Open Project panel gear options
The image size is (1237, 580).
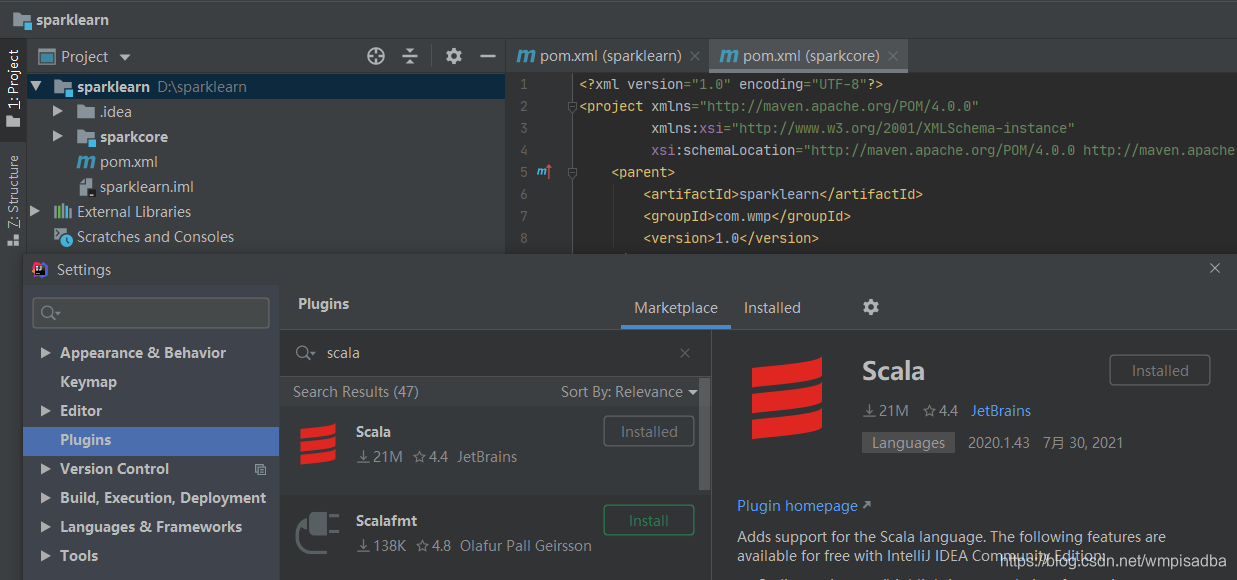[454, 57]
